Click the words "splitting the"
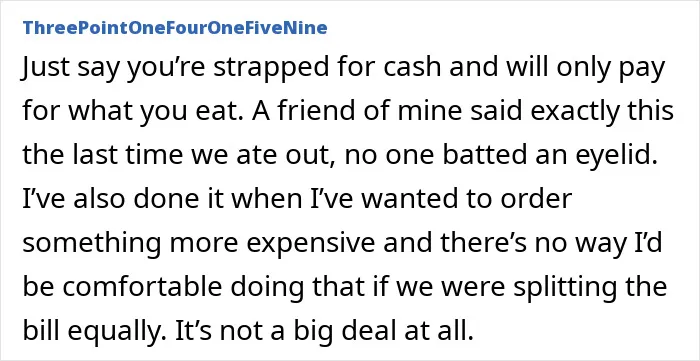The width and height of the screenshot is (700, 361). (x=590, y=286)
